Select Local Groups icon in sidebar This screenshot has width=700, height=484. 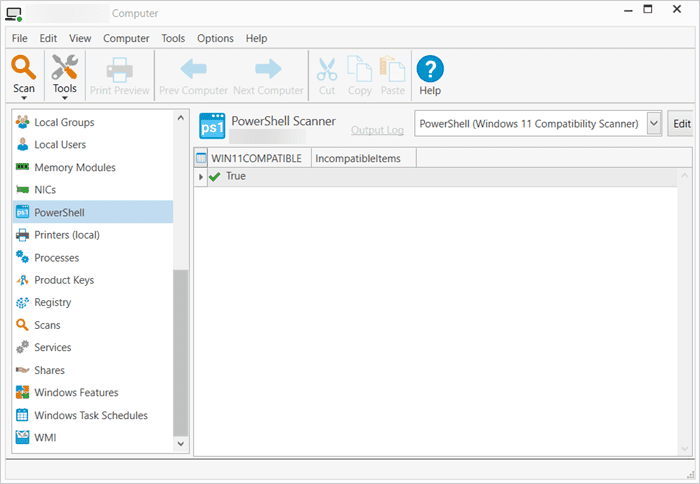(x=22, y=122)
